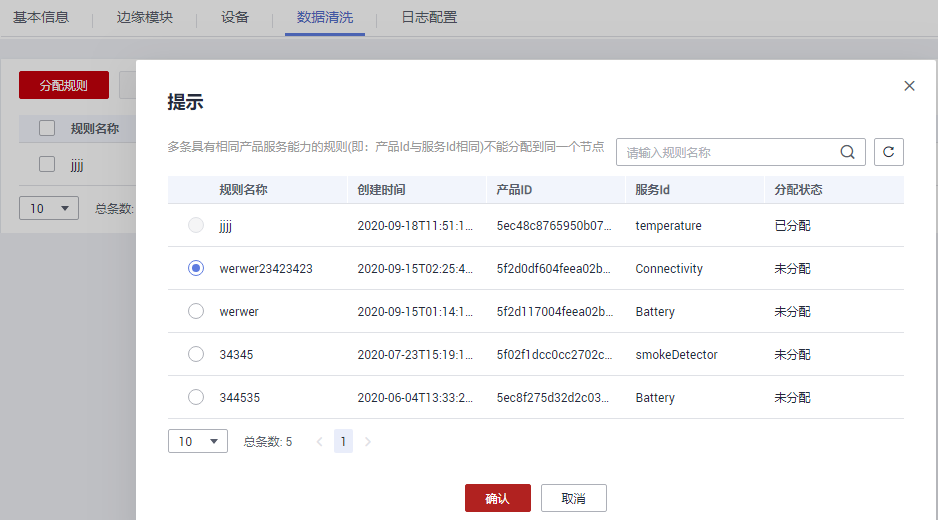Screen dimensions: 938x520
Task: Check the jjjj row checkbox in background table
Action: [47, 164]
